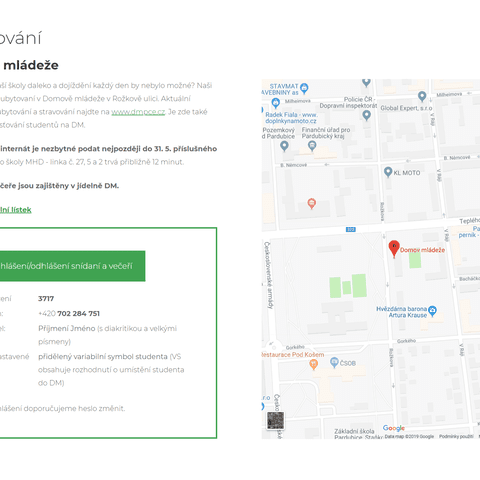480x480 pixels.
Task: Open the www.dmpce.cz link
Action: [138, 112]
